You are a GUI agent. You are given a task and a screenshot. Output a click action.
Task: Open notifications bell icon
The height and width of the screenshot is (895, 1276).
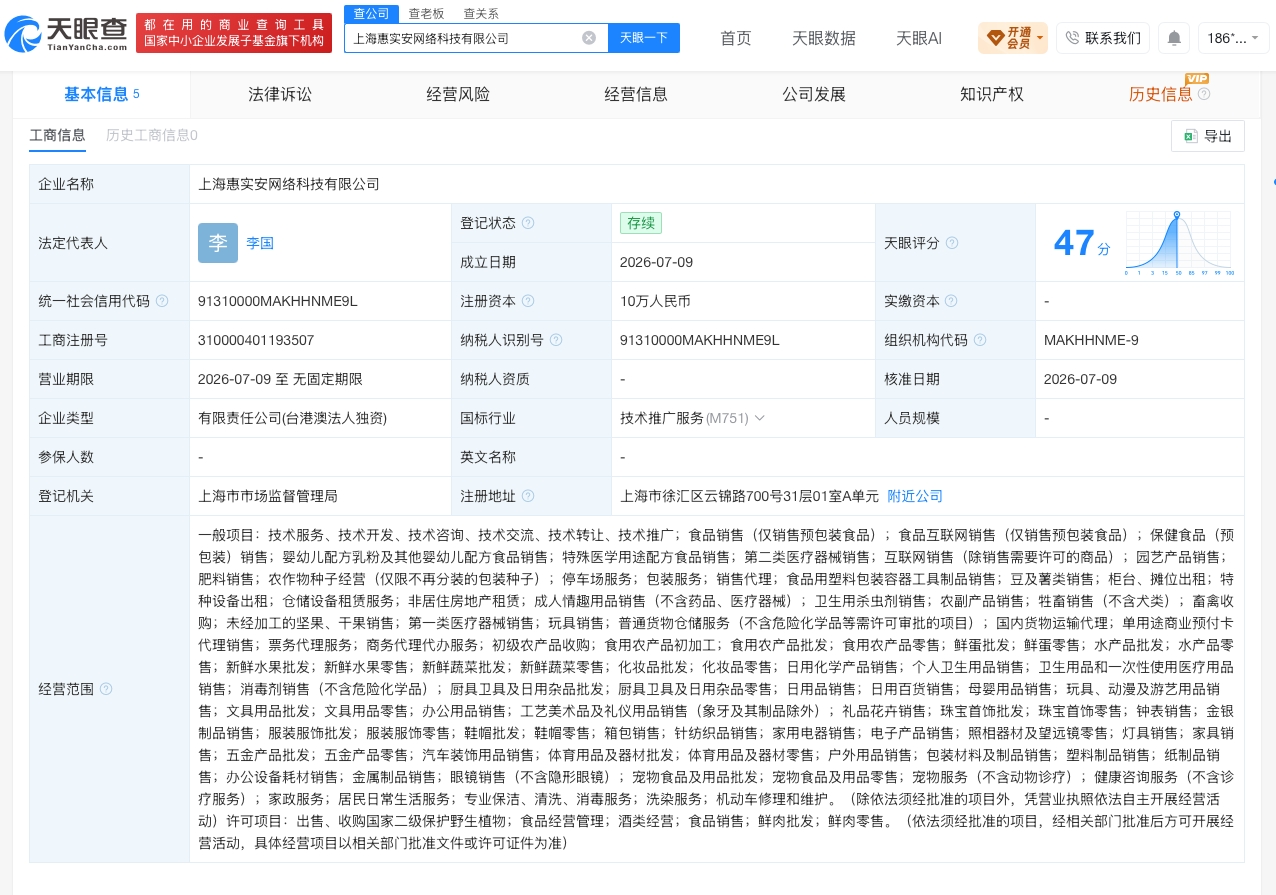1174,38
